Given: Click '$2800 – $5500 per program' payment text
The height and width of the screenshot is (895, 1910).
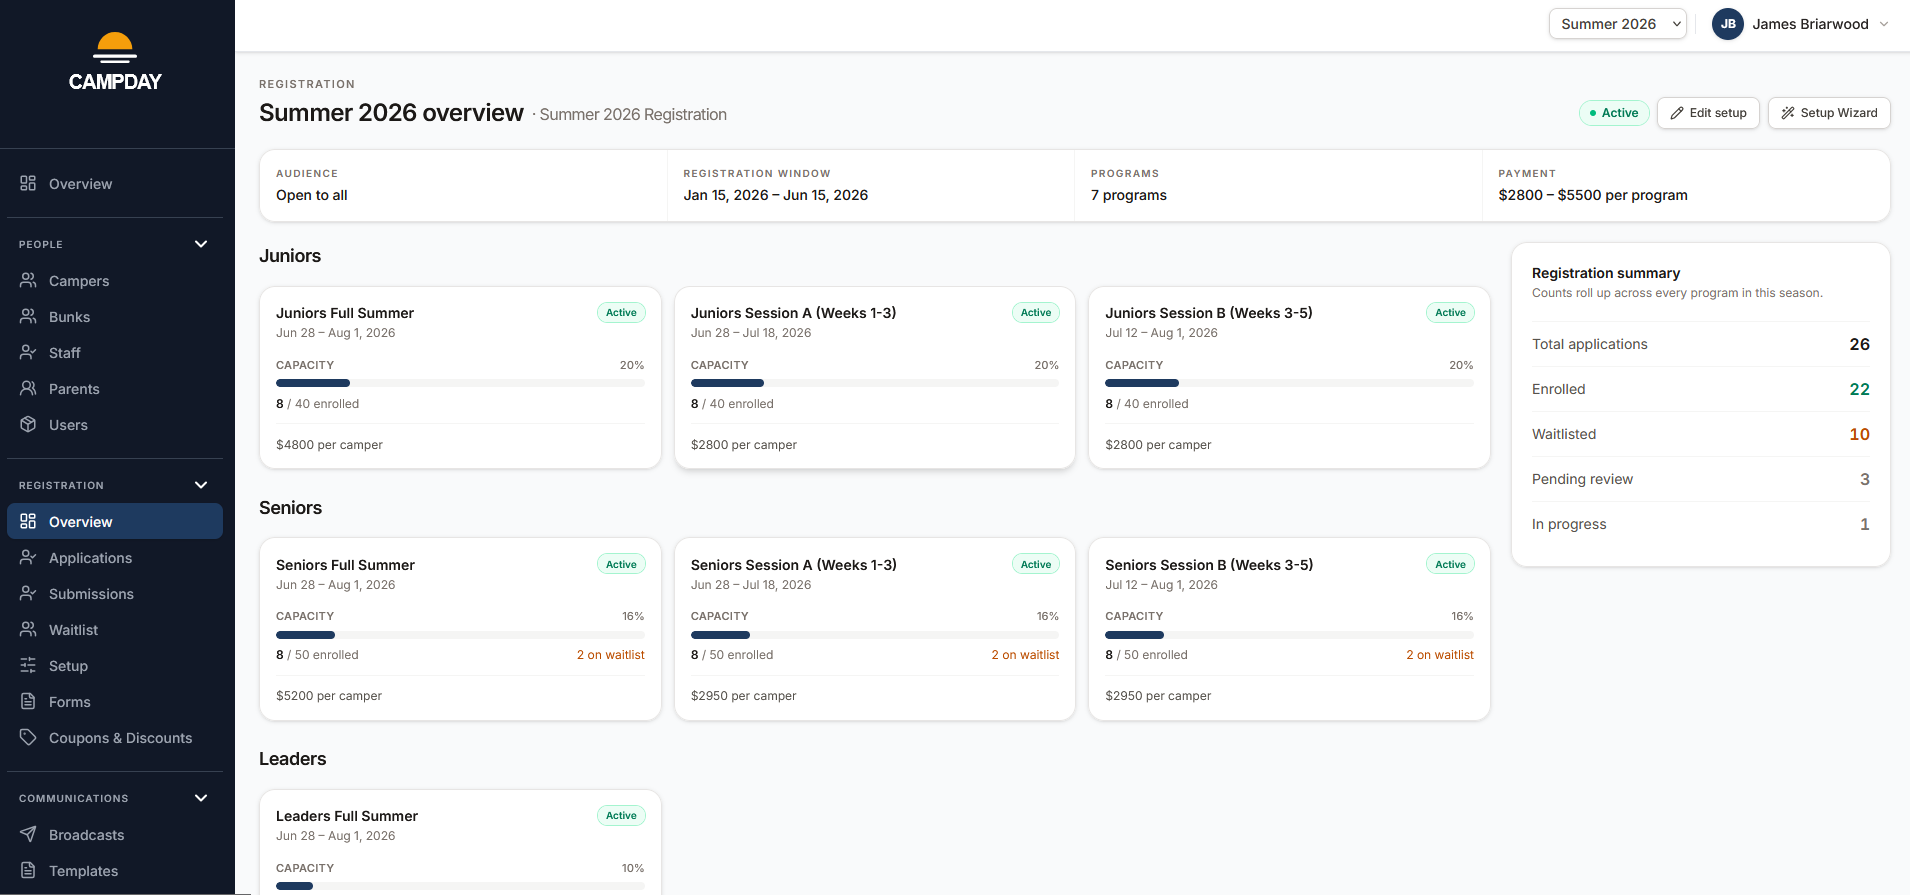Looking at the screenshot, I should tap(1592, 195).
